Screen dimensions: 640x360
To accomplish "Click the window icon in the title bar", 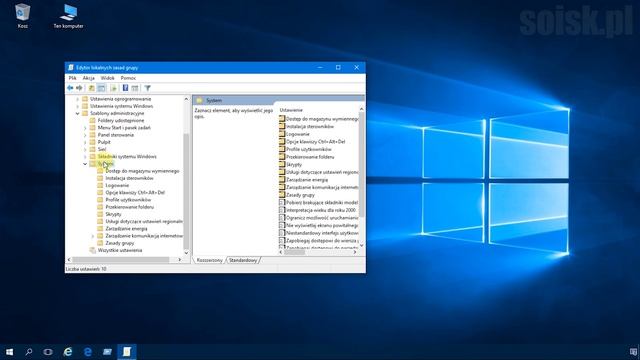I will pos(71,67).
